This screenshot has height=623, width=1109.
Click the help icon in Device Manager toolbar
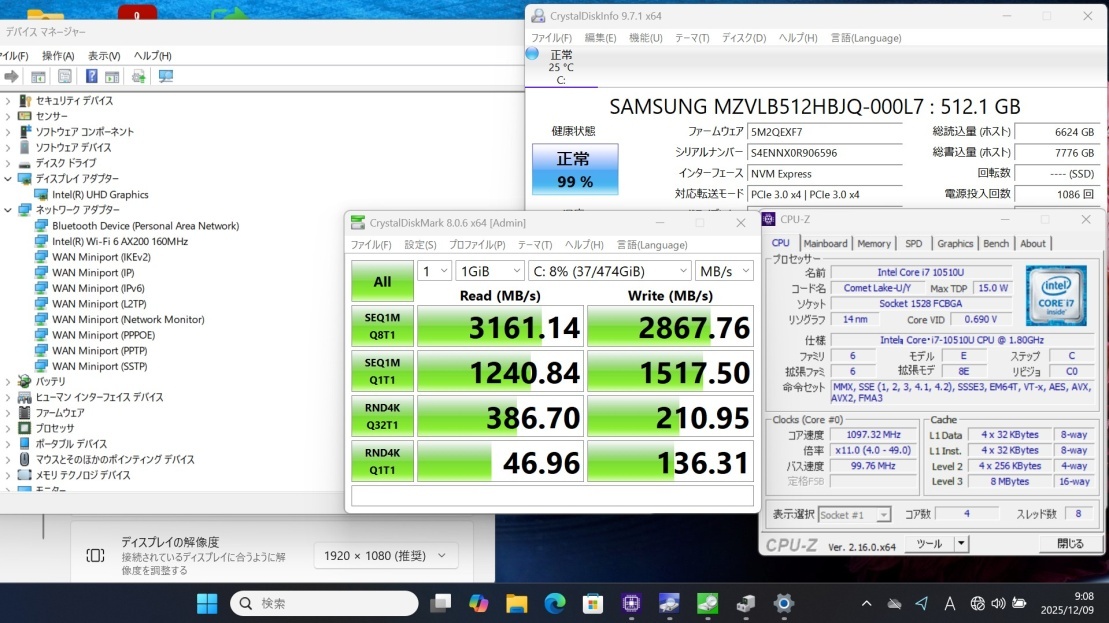[91, 77]
